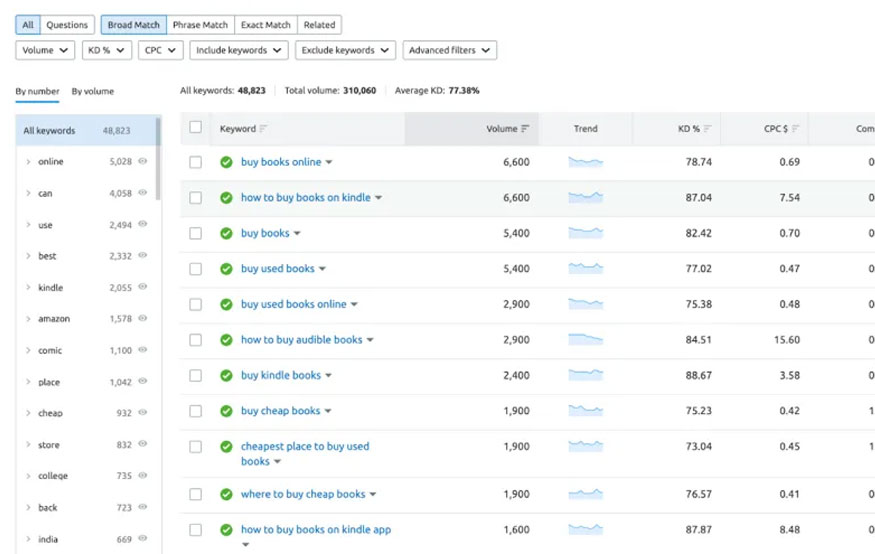Click the eye icon for the 'online' group

[143, 161]
